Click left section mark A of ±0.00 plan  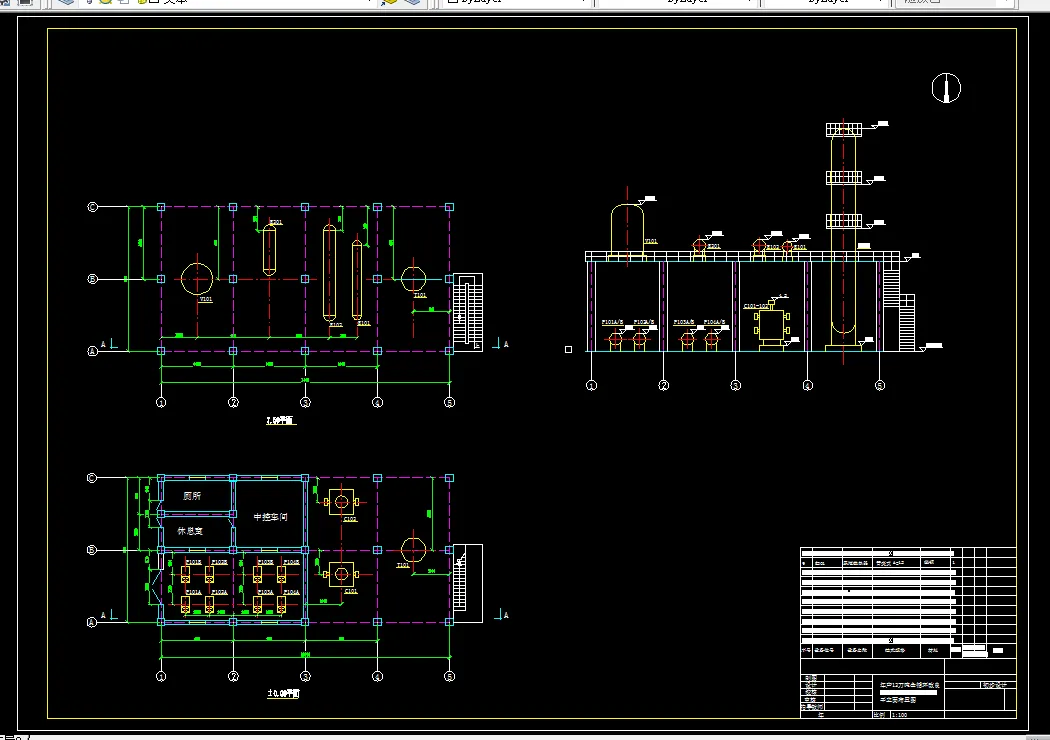click(108, 615)
